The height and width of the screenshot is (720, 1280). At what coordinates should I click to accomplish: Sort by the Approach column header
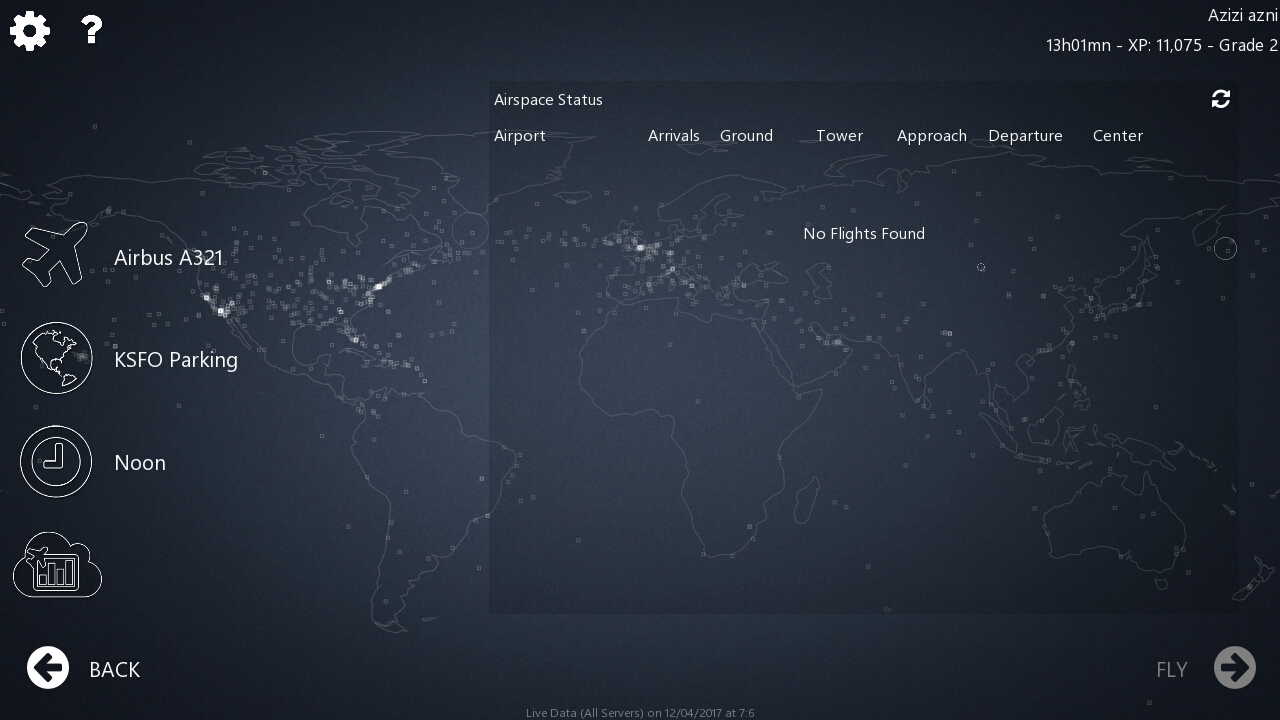click(932, 136)
